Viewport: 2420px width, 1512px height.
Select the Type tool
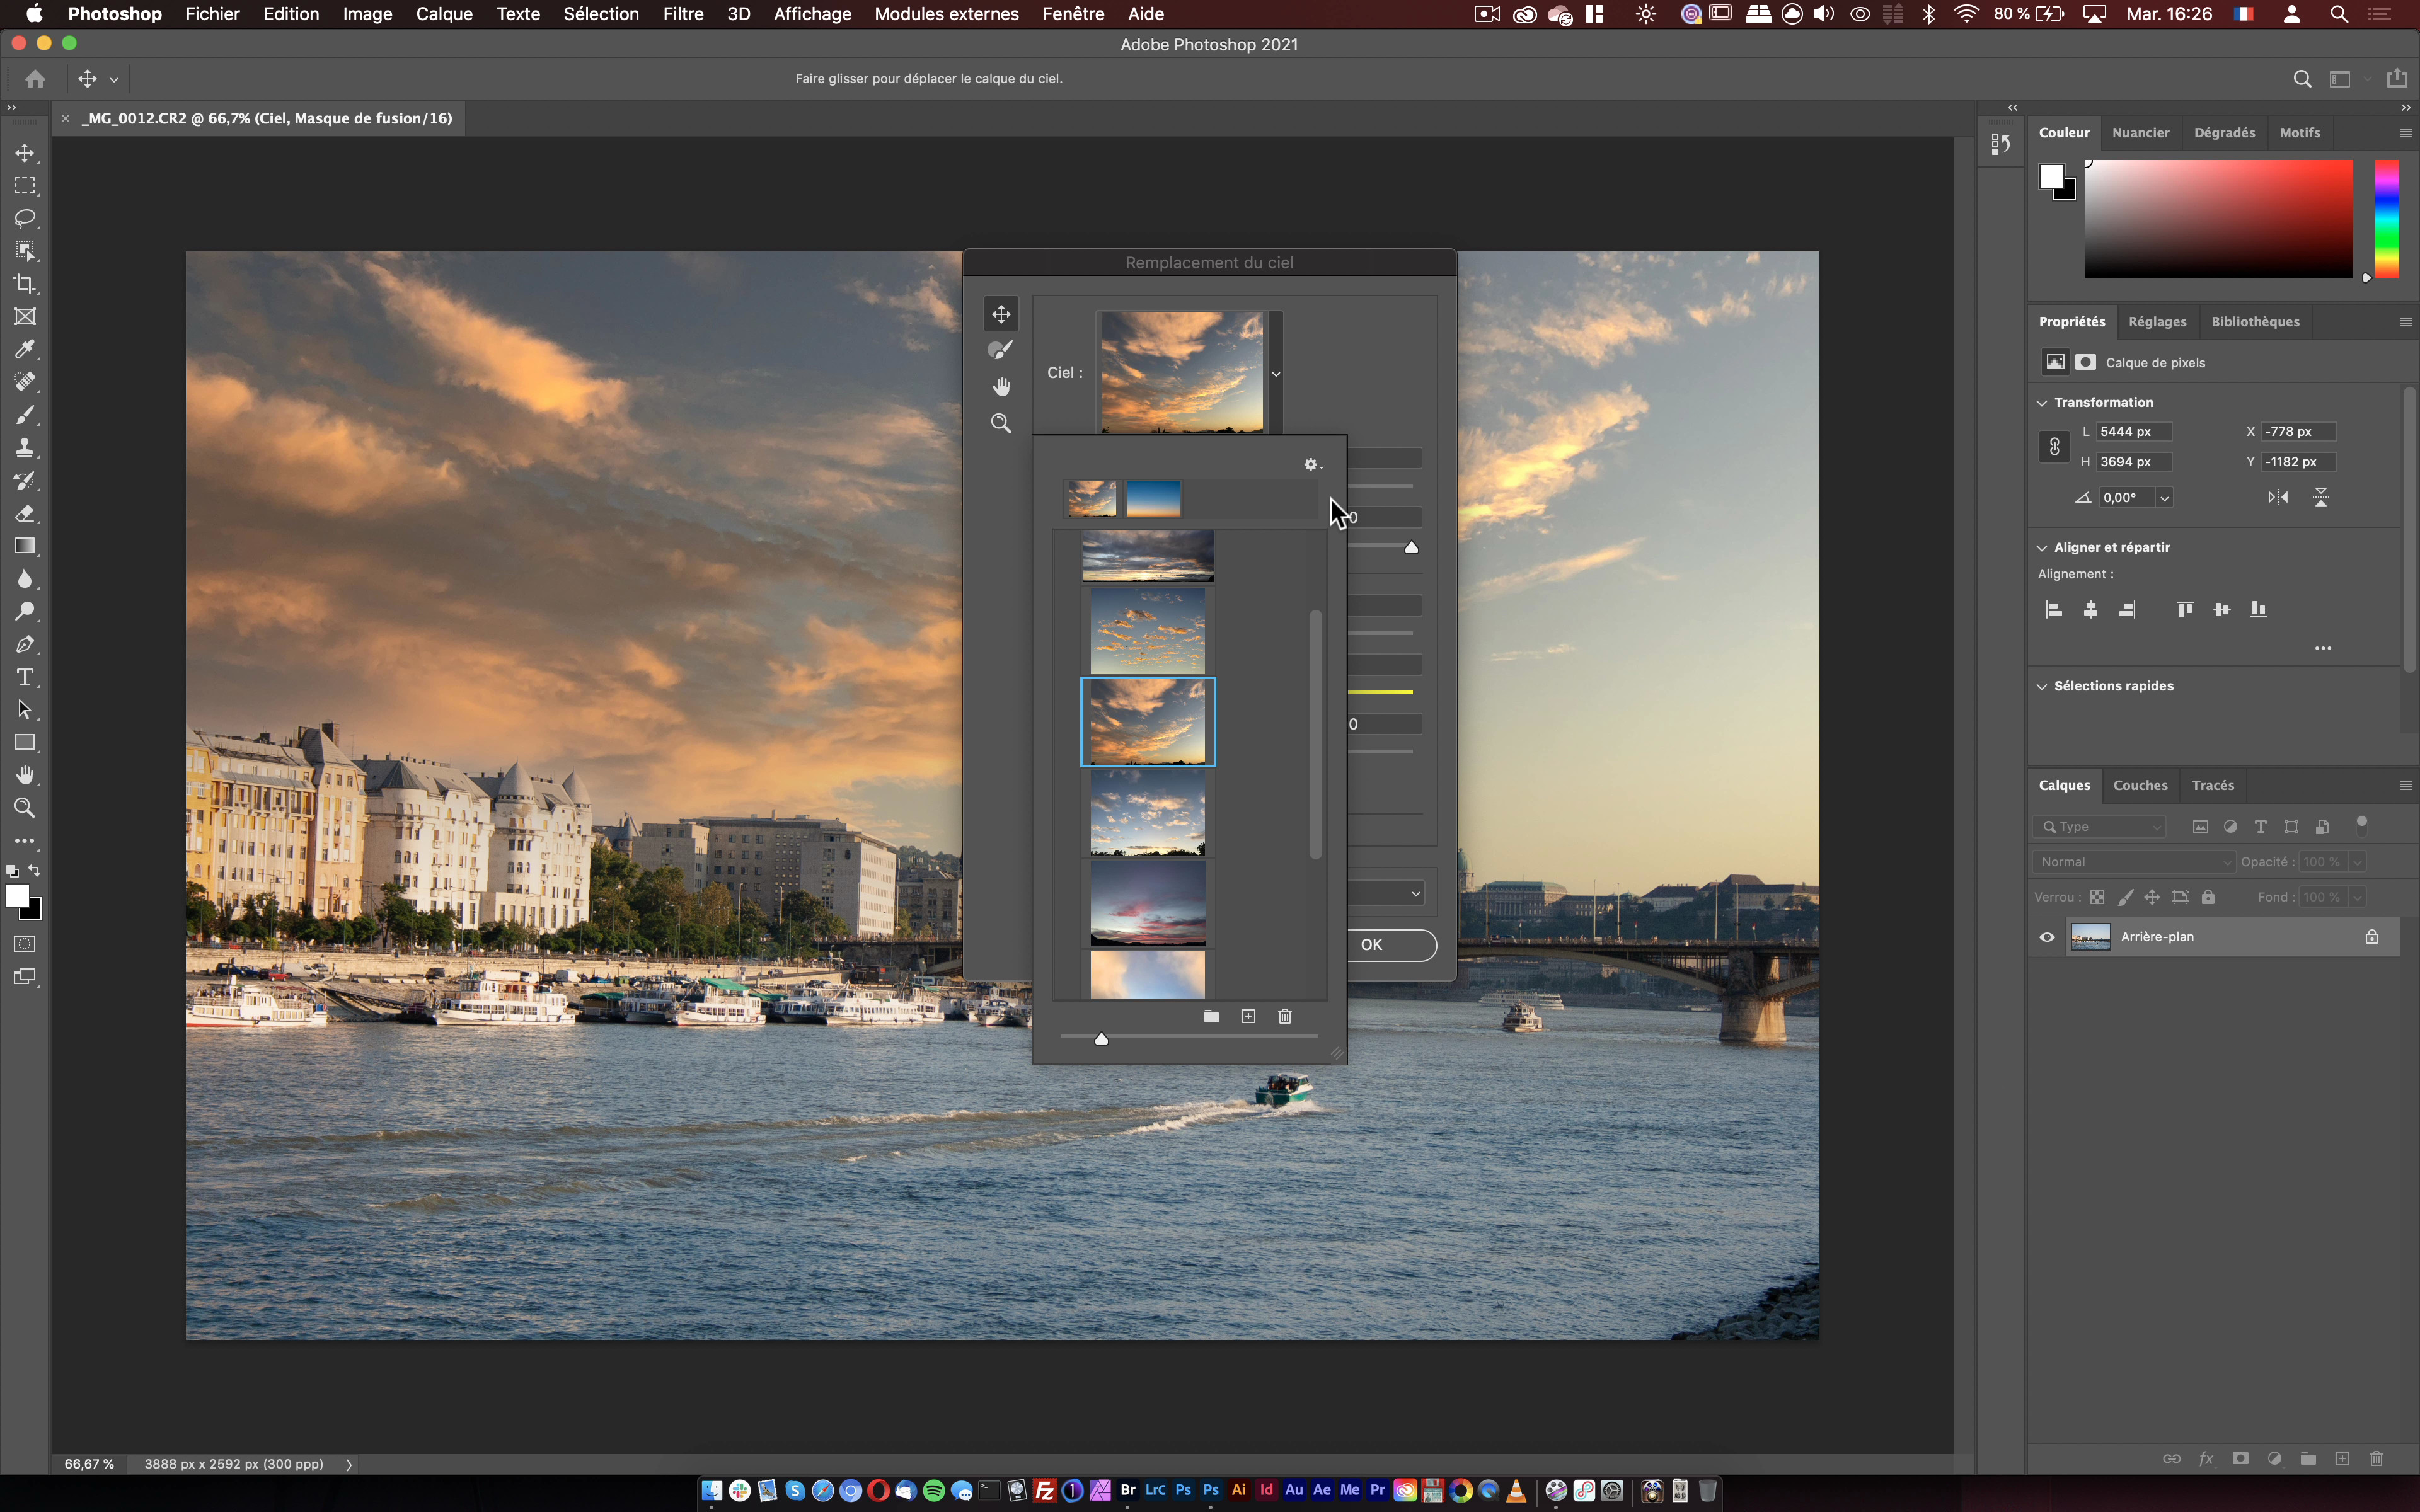click(x=25, y=678)
